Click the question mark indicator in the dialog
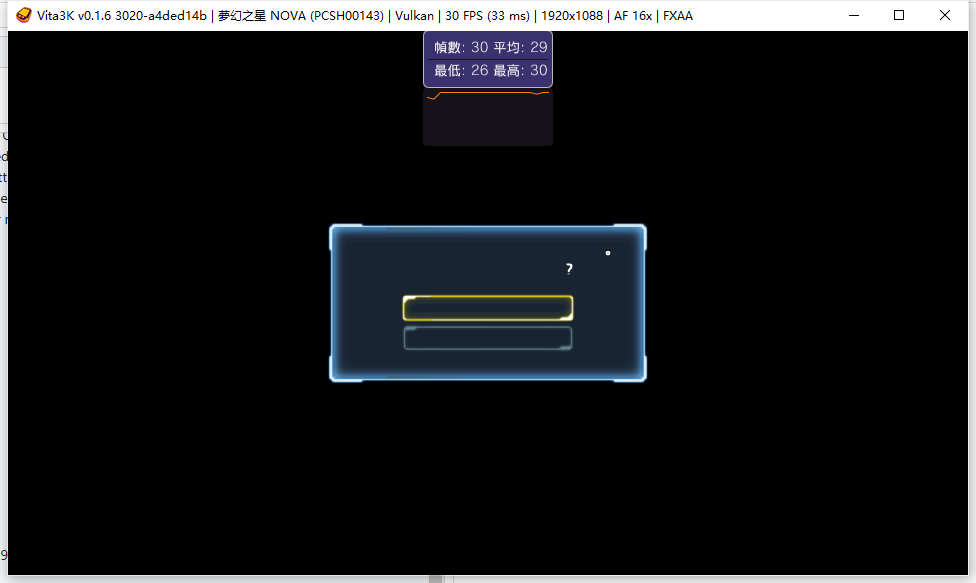 point(569,268)
